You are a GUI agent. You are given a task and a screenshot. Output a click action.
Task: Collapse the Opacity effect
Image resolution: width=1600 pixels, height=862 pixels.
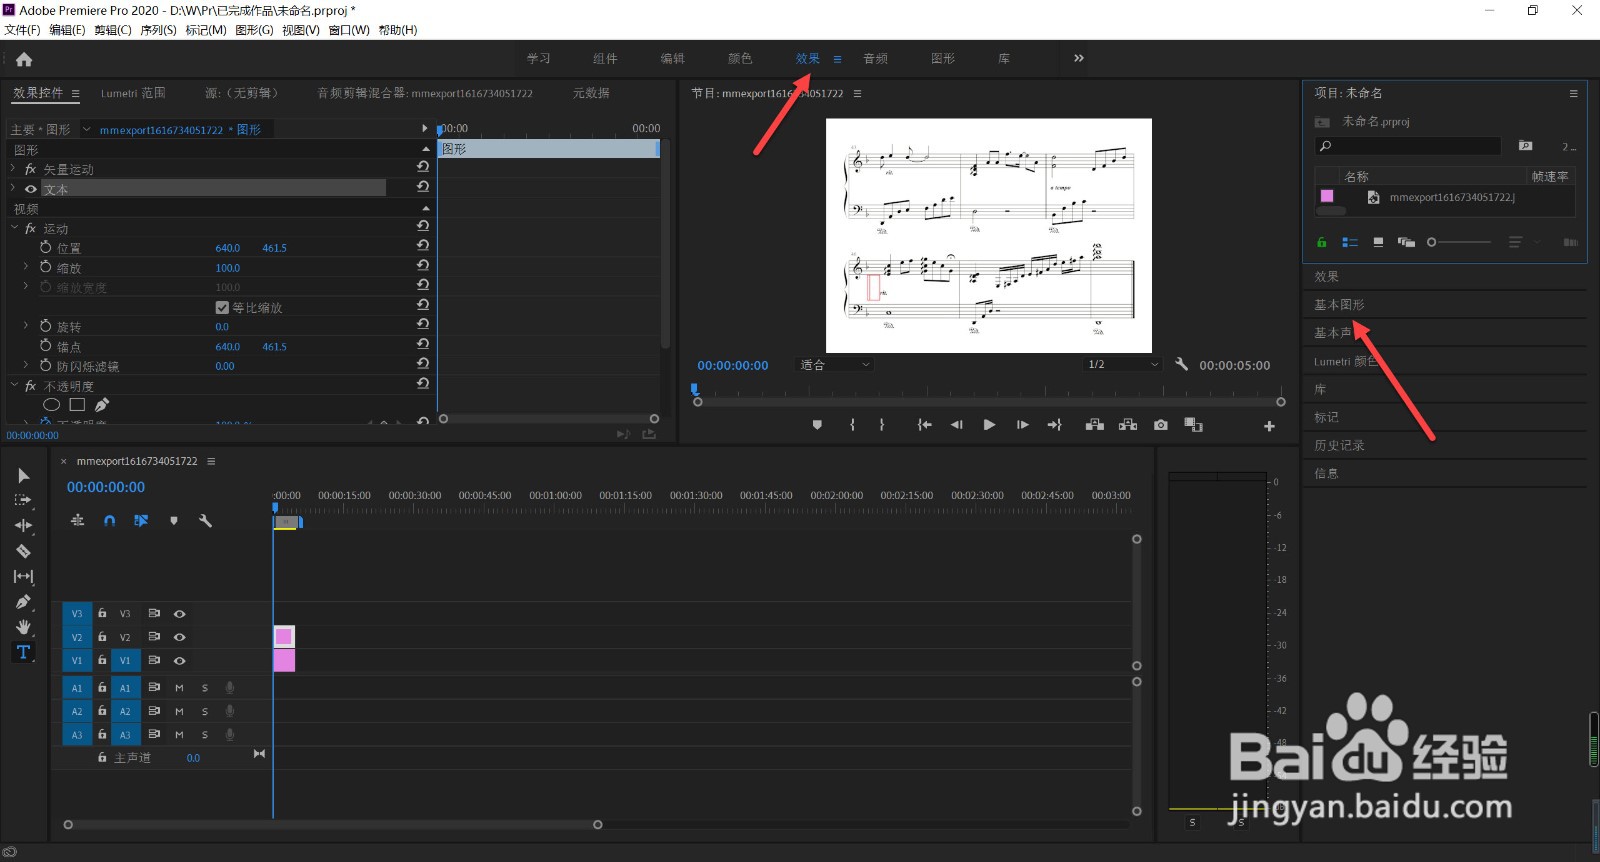click(14, 385)
